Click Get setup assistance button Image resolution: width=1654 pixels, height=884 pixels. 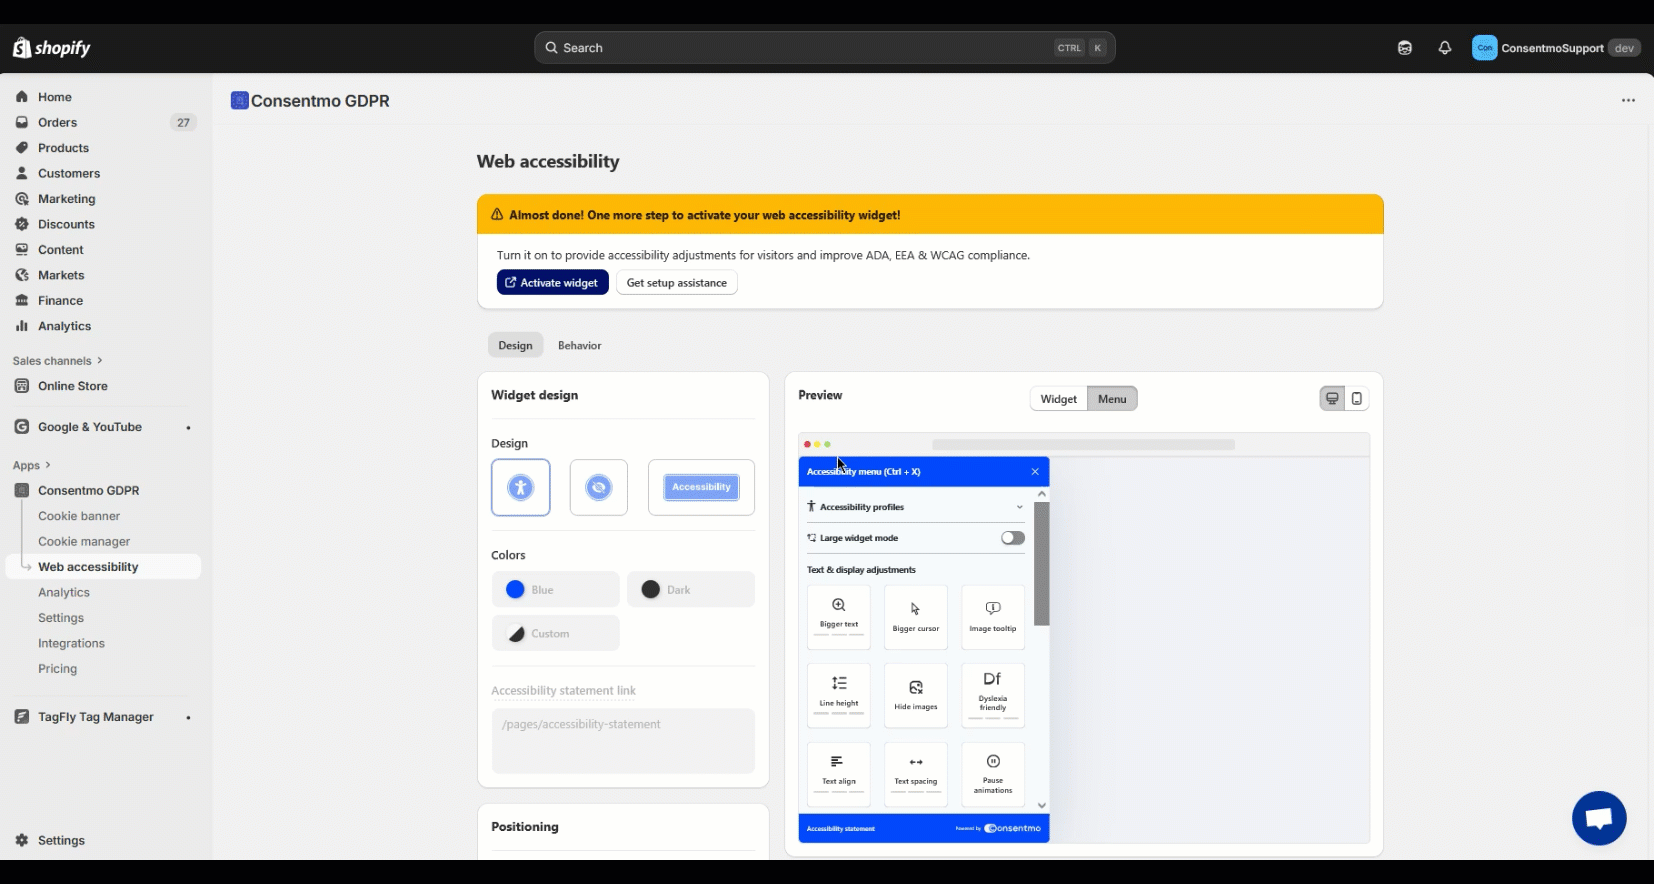pos(676,283)
